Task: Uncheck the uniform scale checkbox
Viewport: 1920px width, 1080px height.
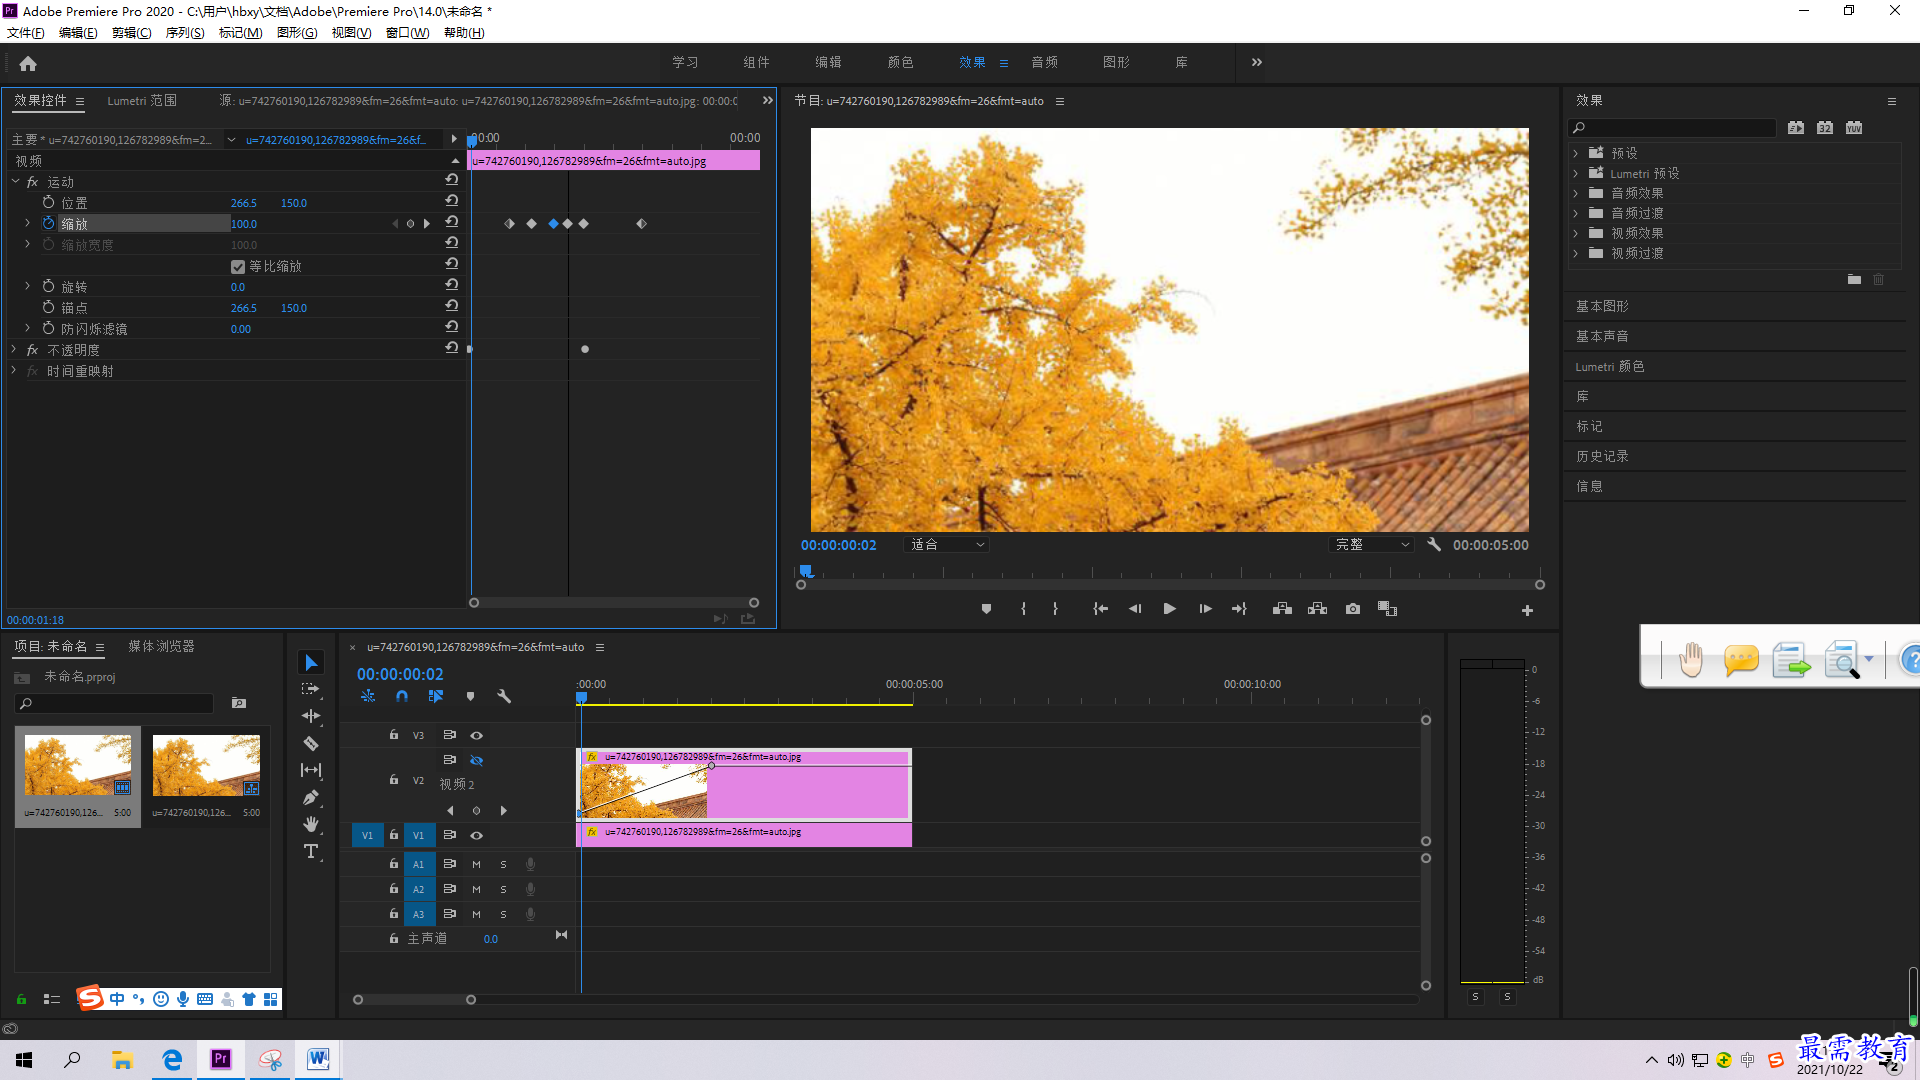Action: tap(238, 266)
